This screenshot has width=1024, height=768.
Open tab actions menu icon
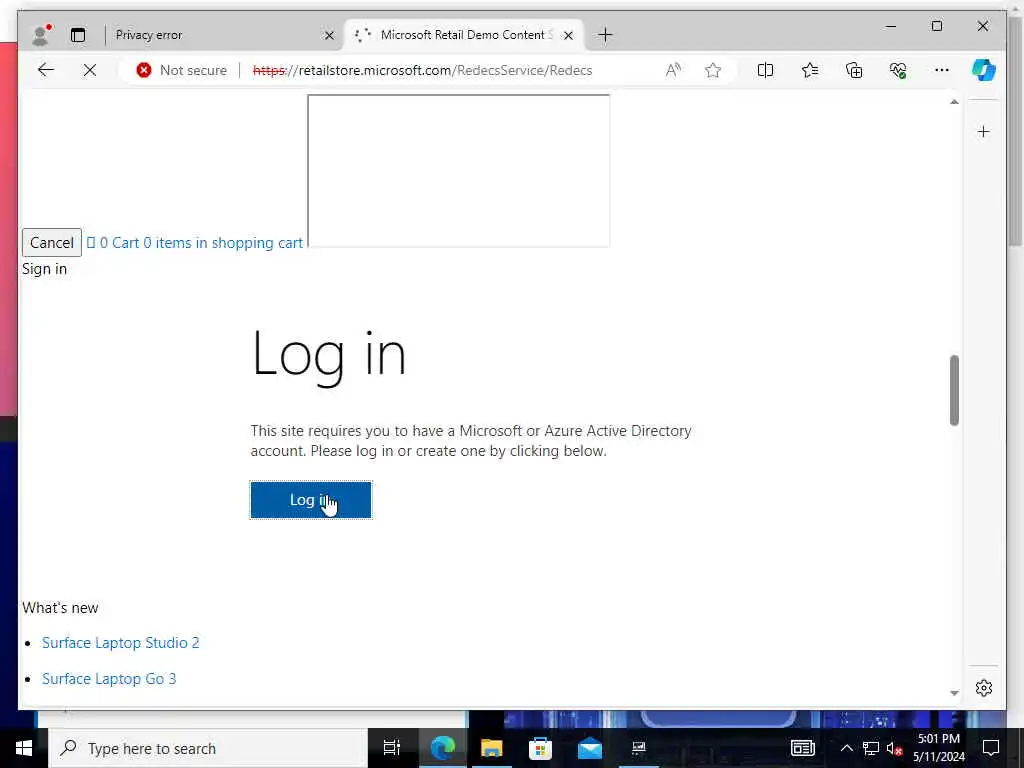tap(78, 35)
